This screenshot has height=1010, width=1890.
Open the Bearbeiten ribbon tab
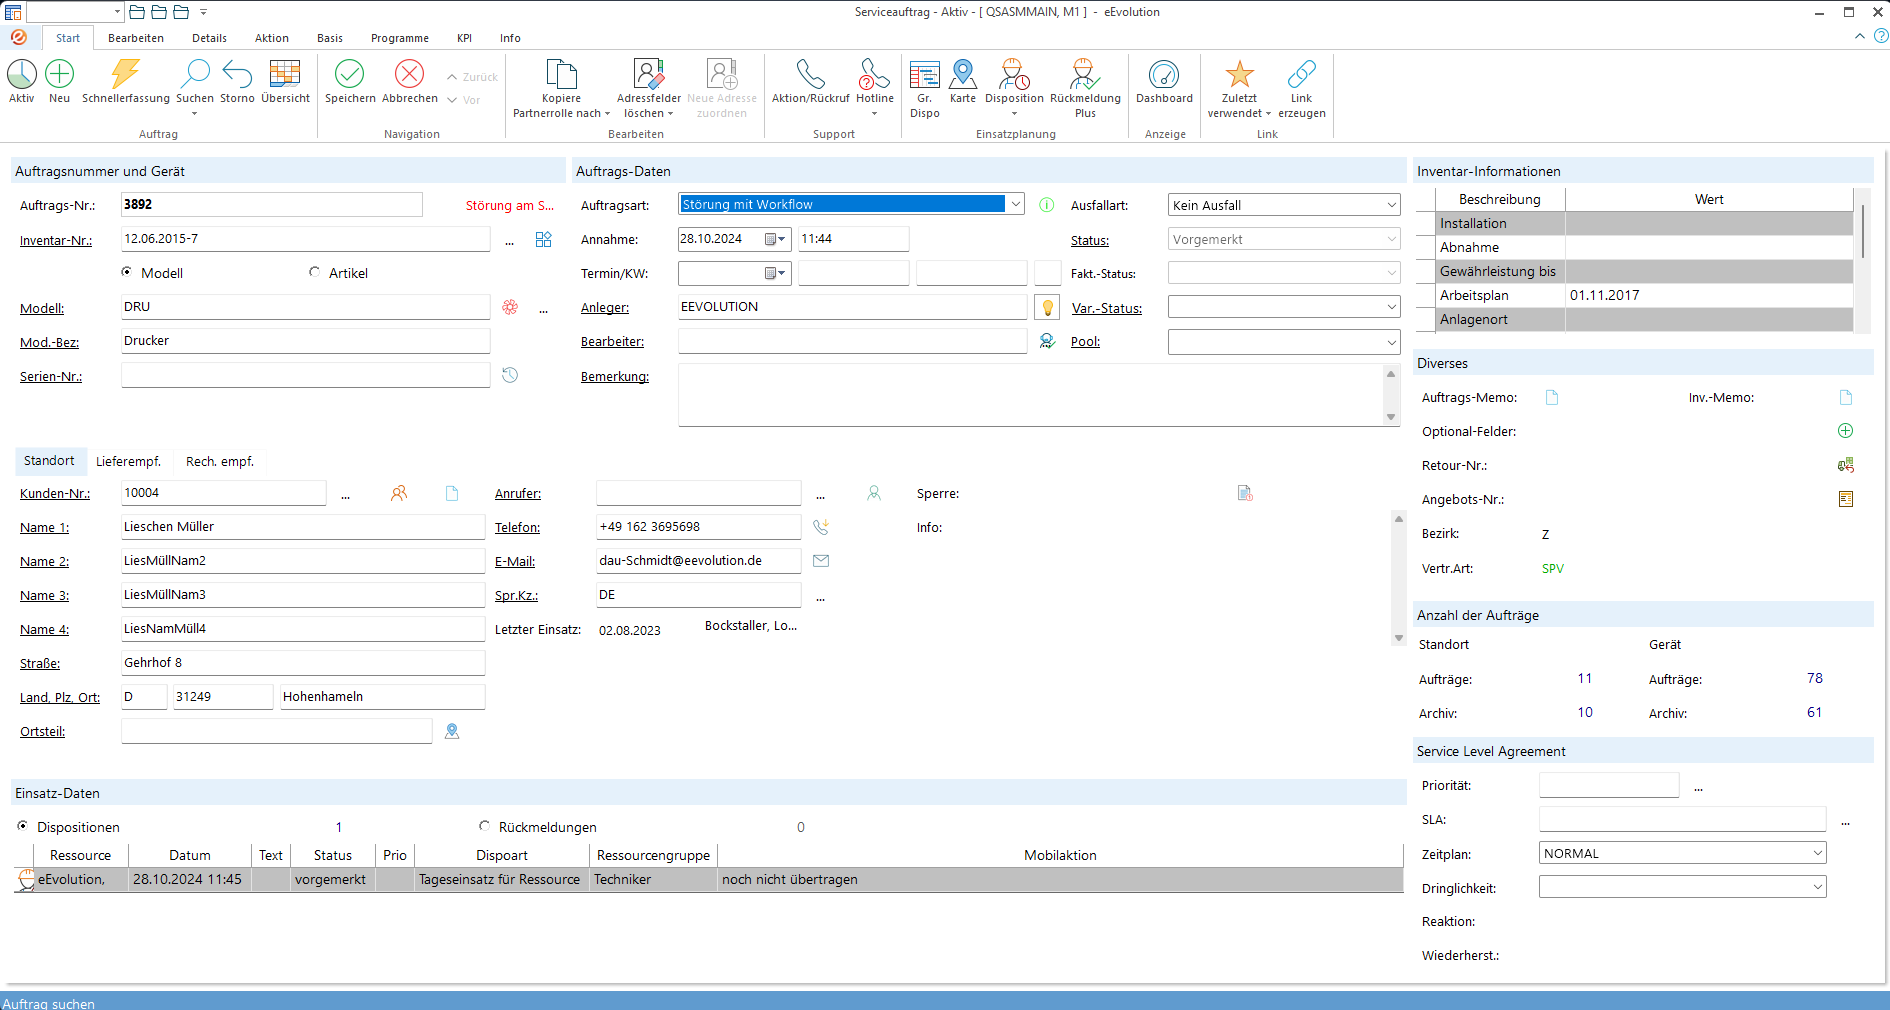(136, 38)
